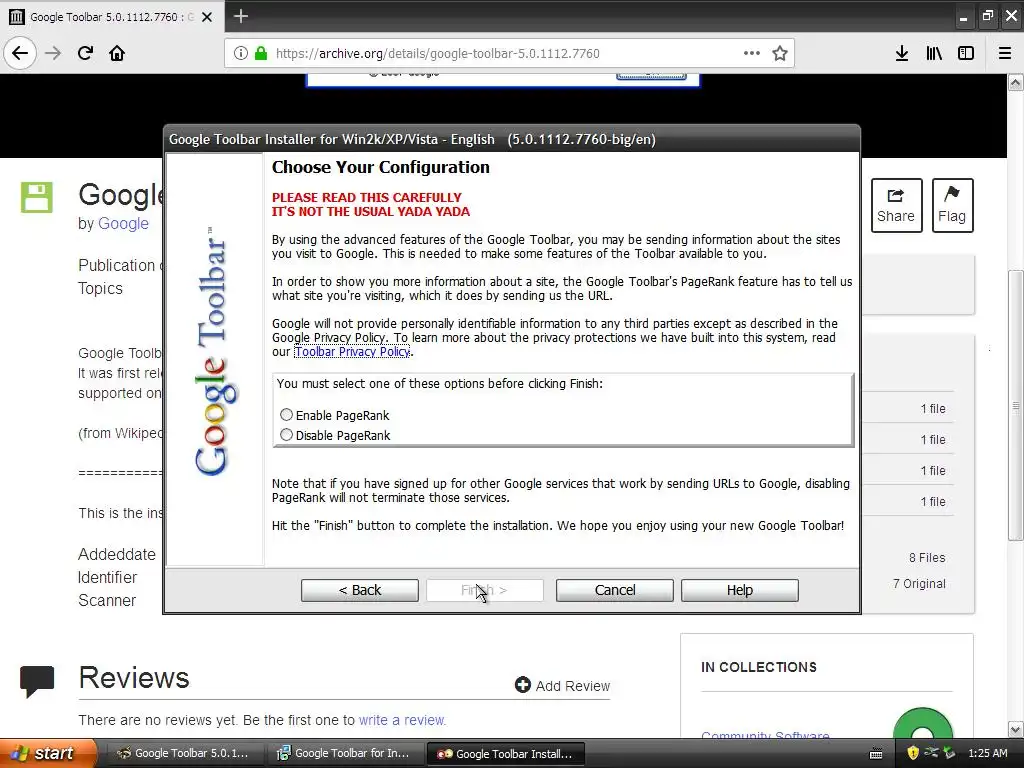
Task: Open the Firefox hamburger menu
Action: click(1005, 54)
